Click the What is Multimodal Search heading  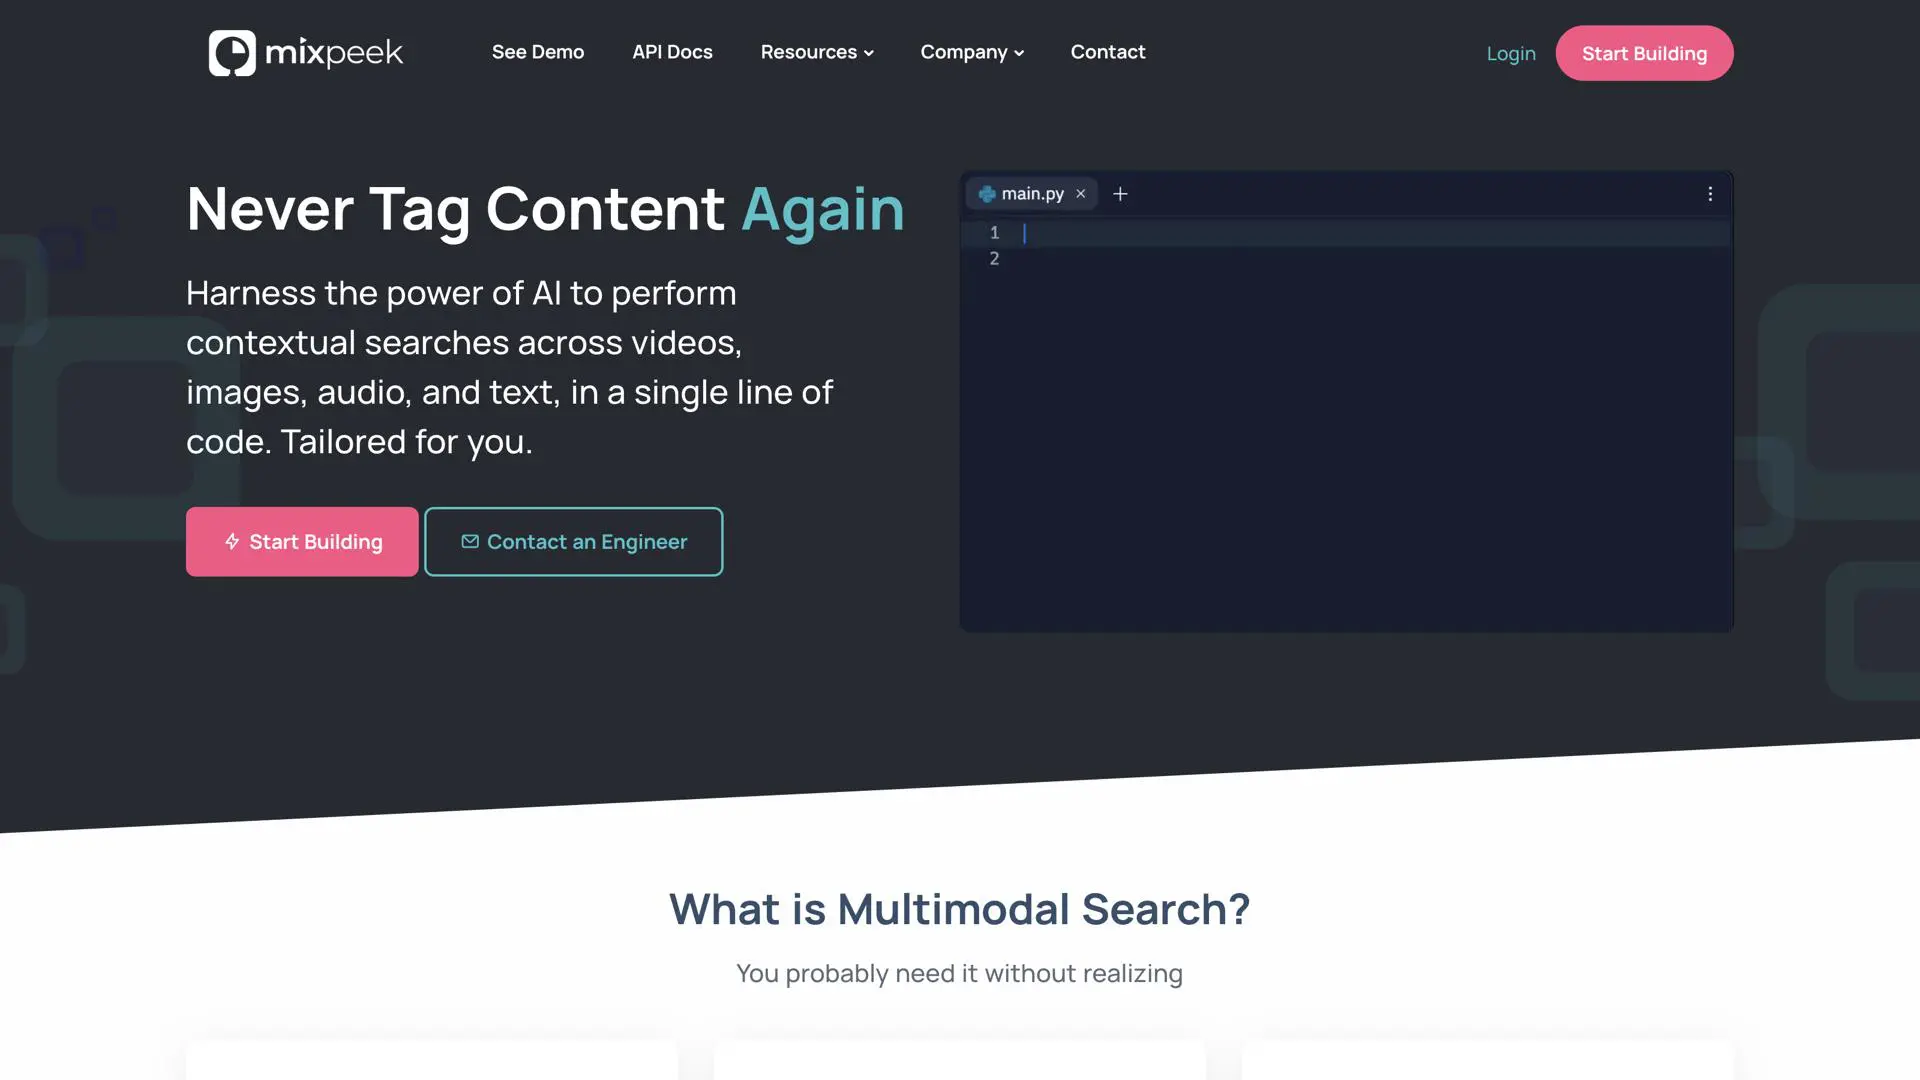click(x=959, y=909)
